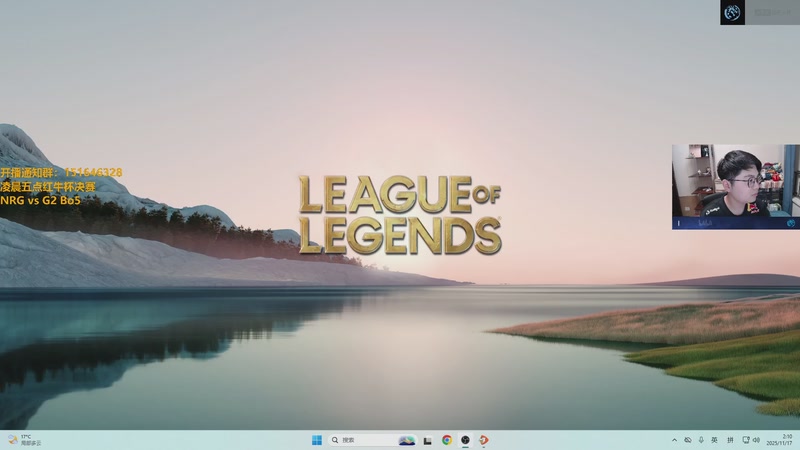
Task: Open the Windows Start menu
Action: click(x=317, y=440)
